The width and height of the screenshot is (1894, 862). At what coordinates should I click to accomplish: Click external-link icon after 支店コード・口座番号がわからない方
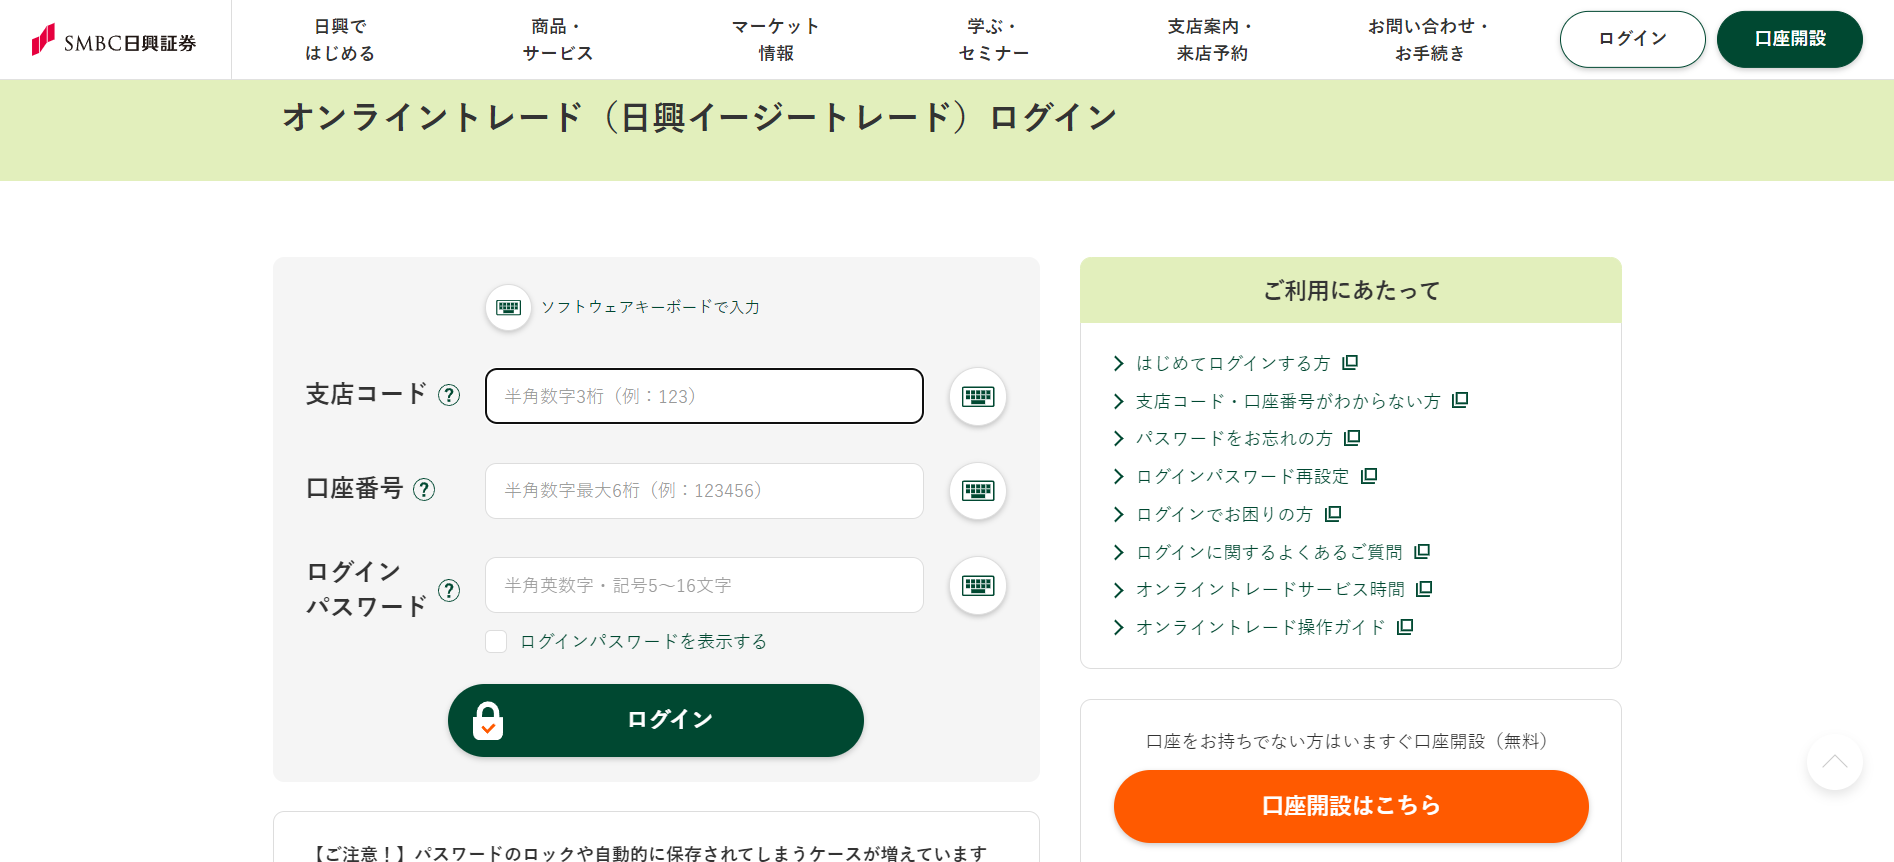1460,400
